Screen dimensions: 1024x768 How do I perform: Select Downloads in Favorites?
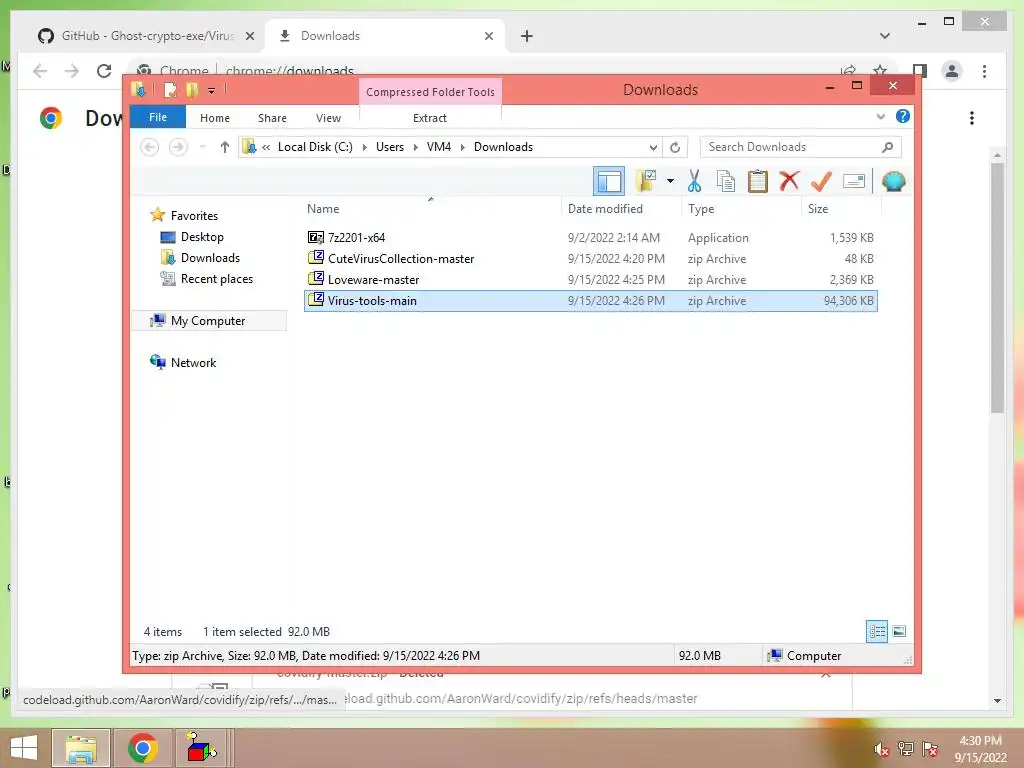coord(210,258)
